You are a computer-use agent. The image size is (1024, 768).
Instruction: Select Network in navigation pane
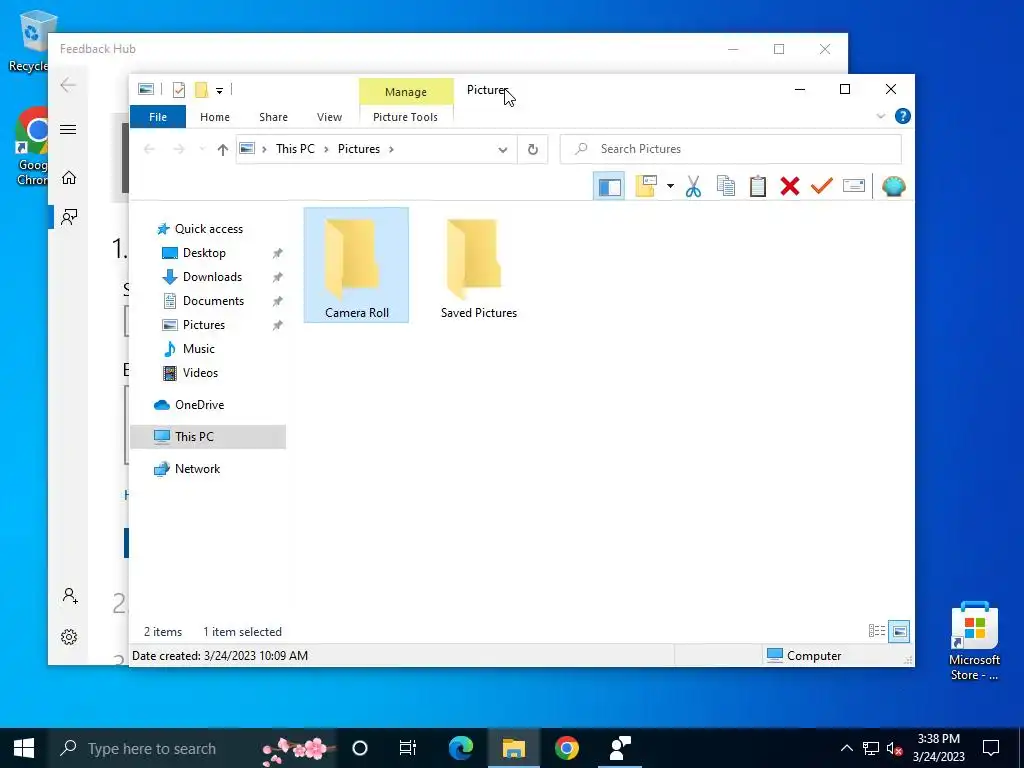(x=197, y=469)
